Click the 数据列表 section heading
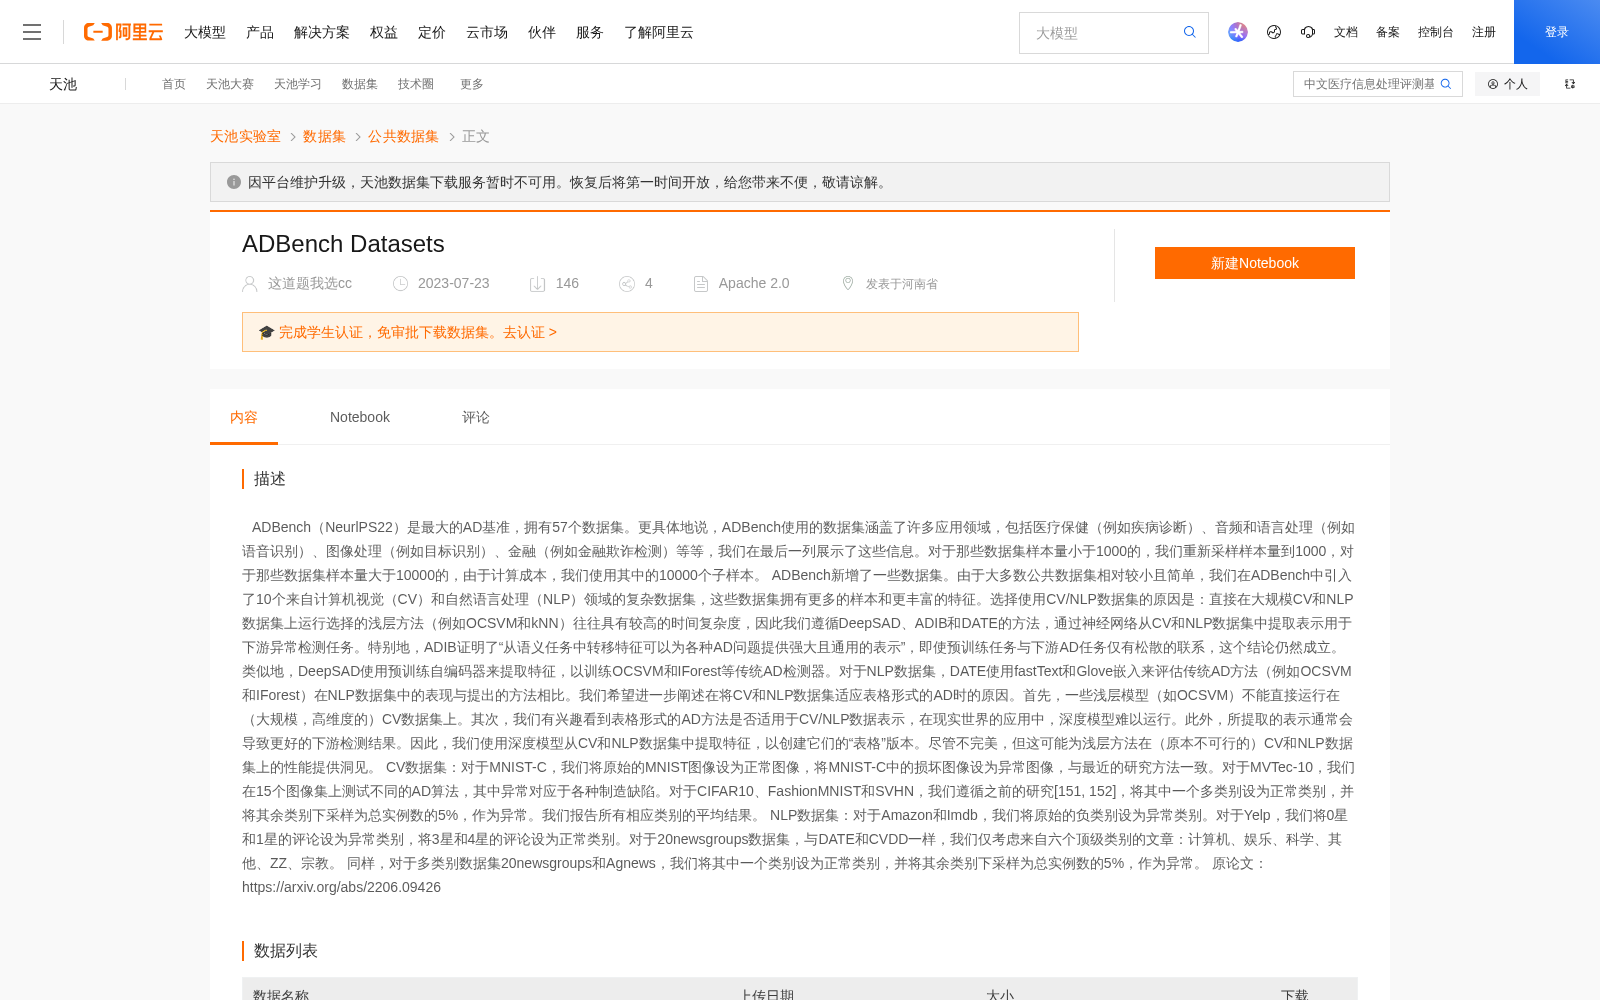1600x1000 pixels. click(x=286, y=951)
